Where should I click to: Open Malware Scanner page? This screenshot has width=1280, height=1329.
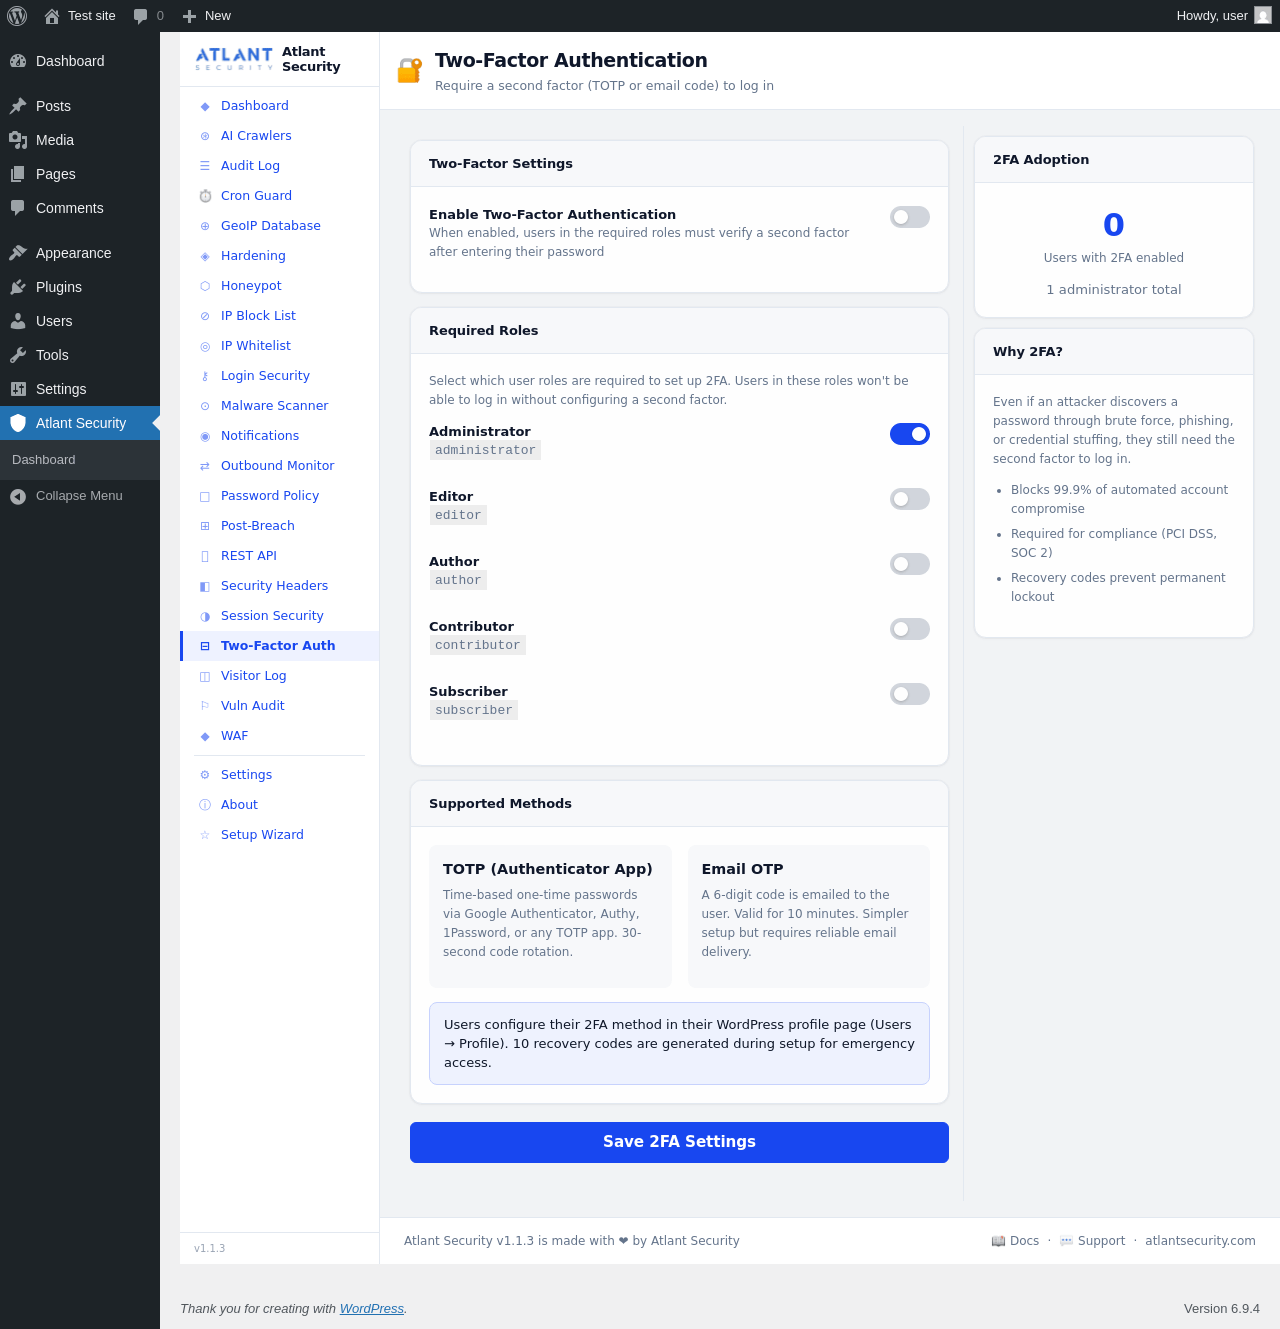point(279,406)
